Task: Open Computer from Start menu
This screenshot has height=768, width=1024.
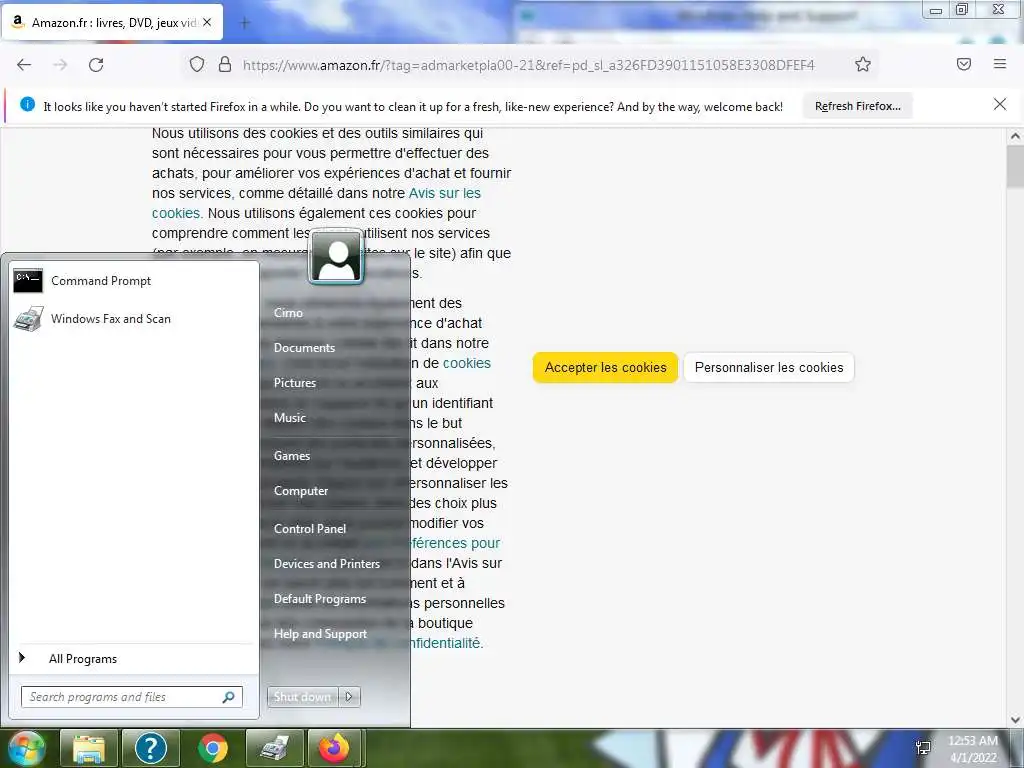Action: pos(300,490)
